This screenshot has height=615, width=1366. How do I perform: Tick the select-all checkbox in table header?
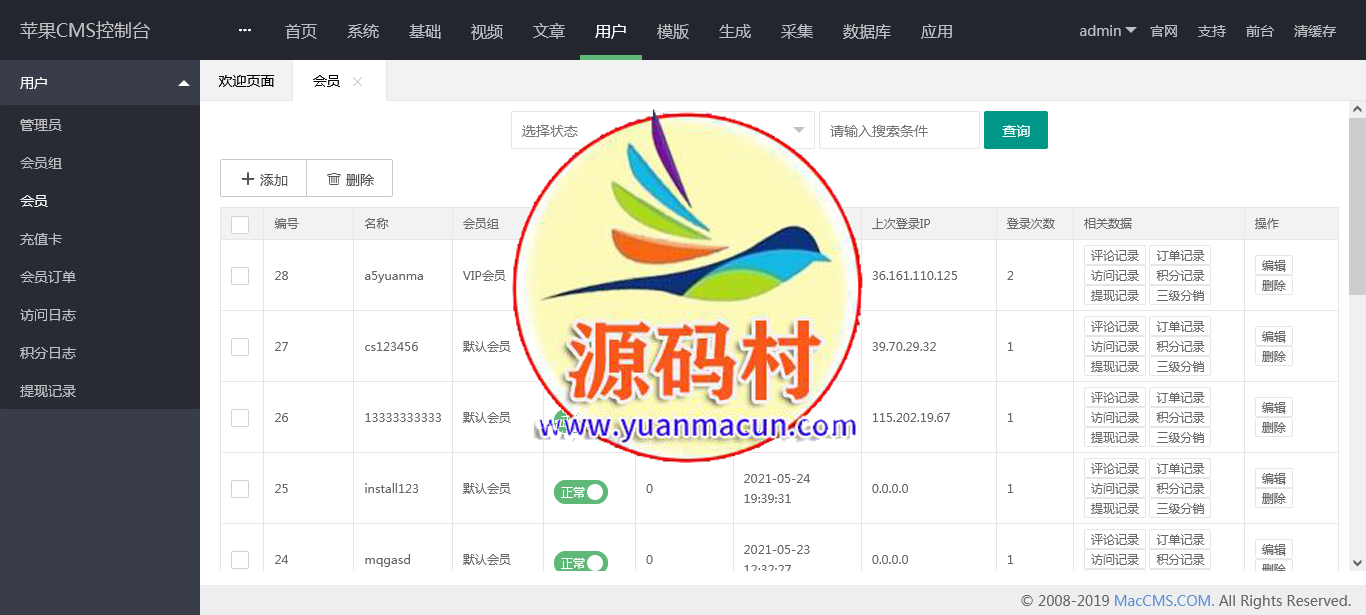pos(240,224)
